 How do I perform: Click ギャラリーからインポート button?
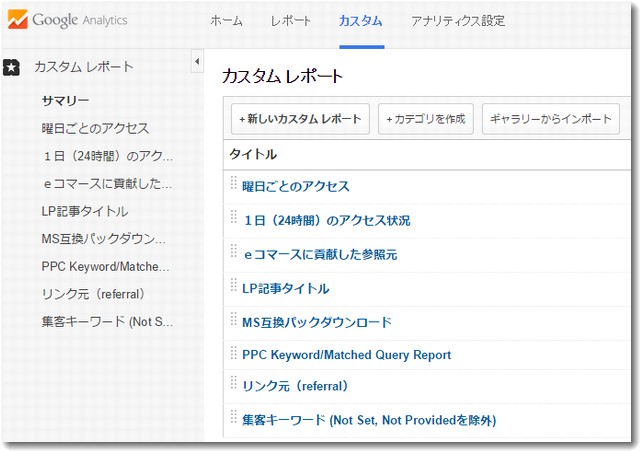(x=549, y=119)
